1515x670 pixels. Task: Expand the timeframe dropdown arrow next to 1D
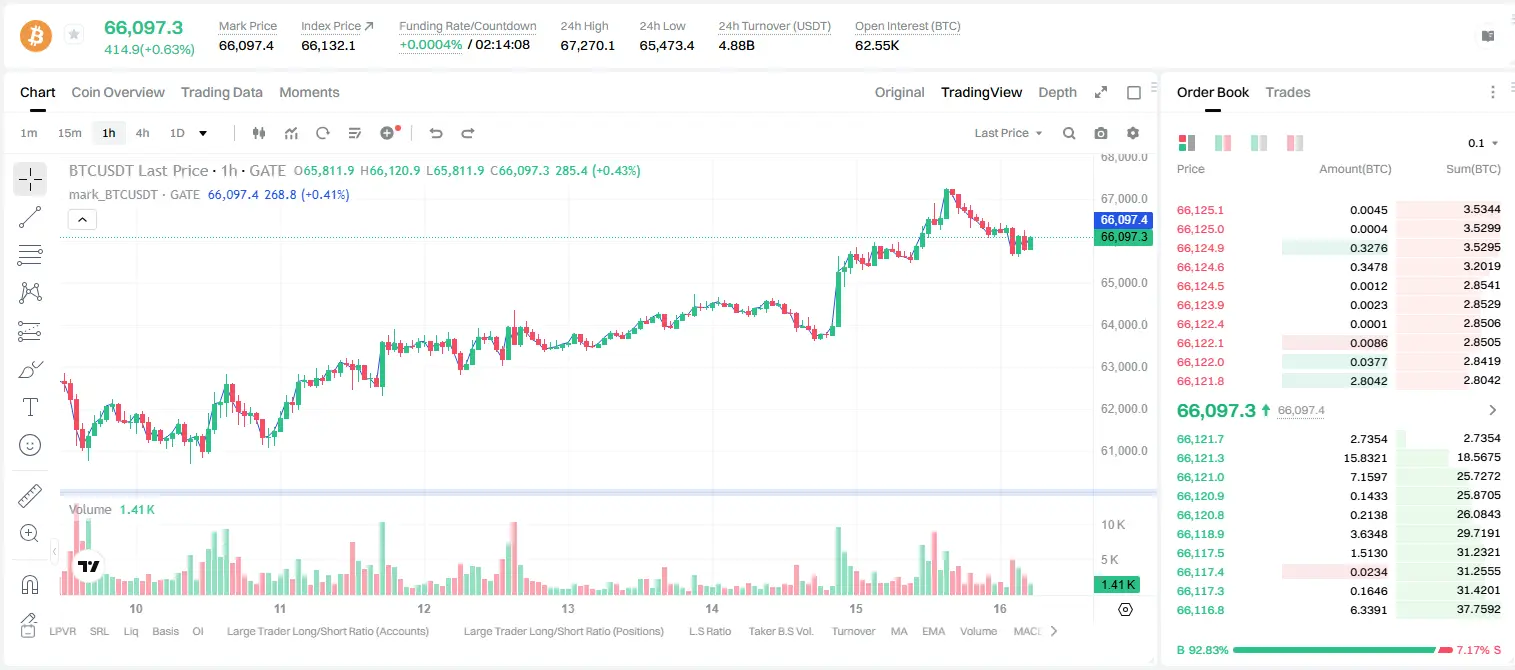point(203,133)
